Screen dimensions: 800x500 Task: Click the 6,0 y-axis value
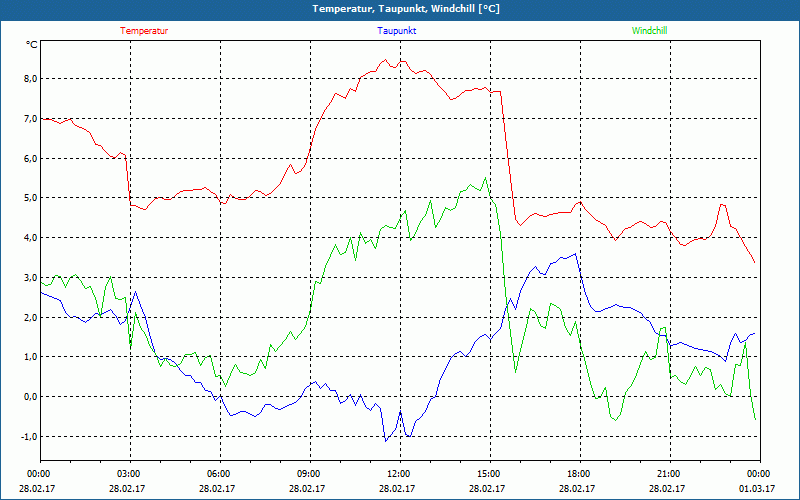(x=31, y=158)
